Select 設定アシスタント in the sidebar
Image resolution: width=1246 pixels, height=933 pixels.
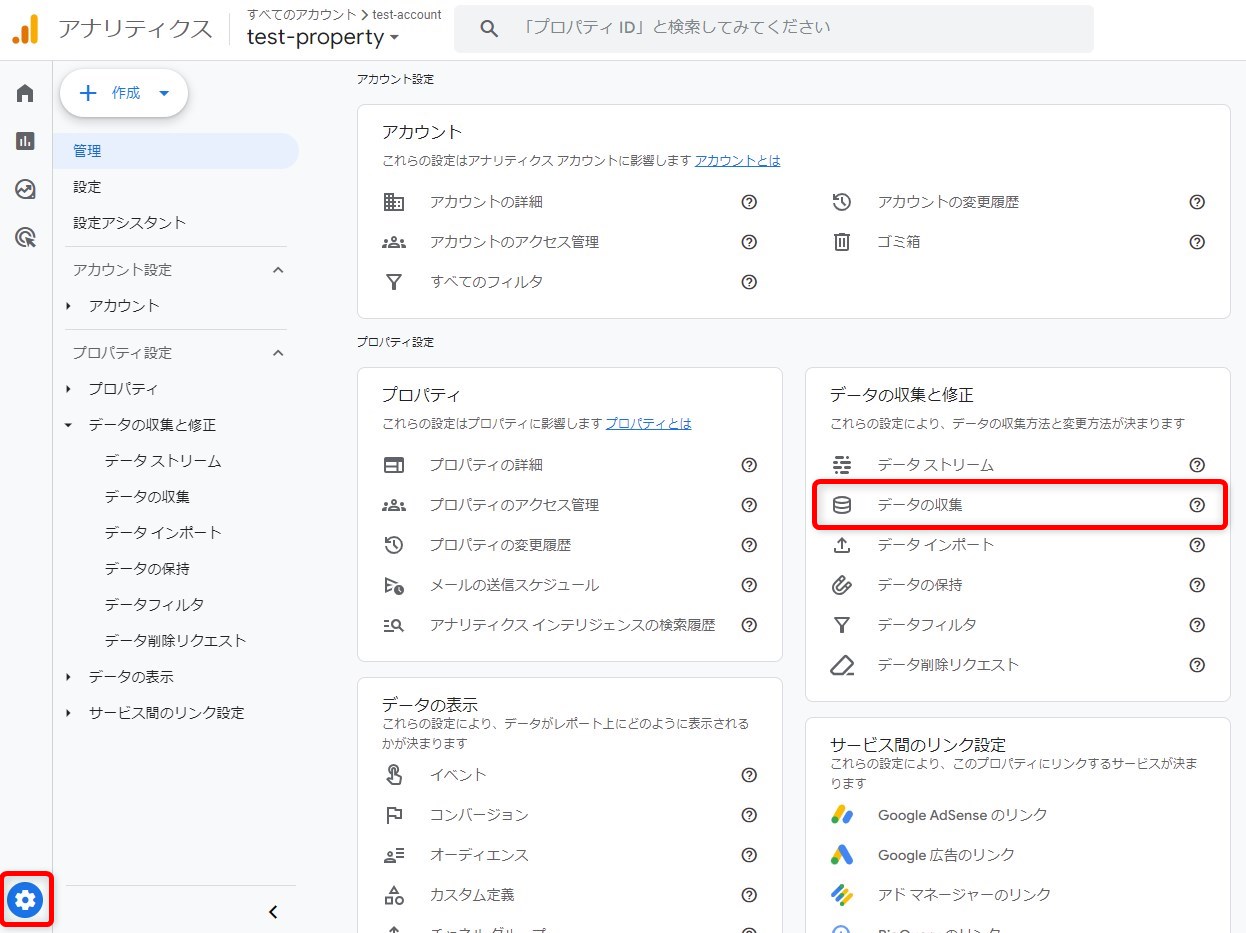click(130, 223)
